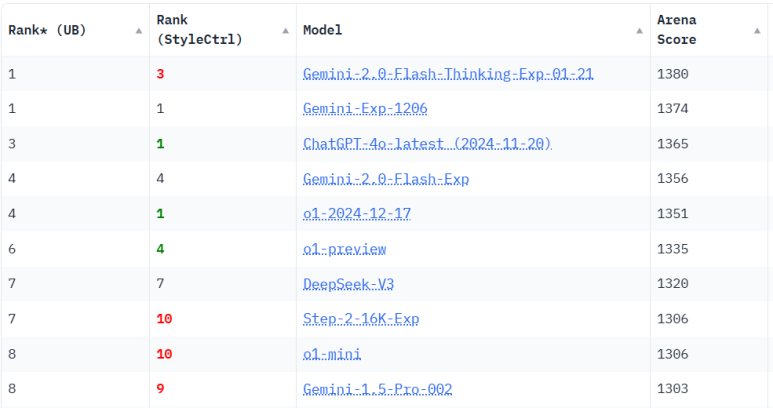Click UB rank 8 in Gemini-1.5-Pro-002 row

12,389
